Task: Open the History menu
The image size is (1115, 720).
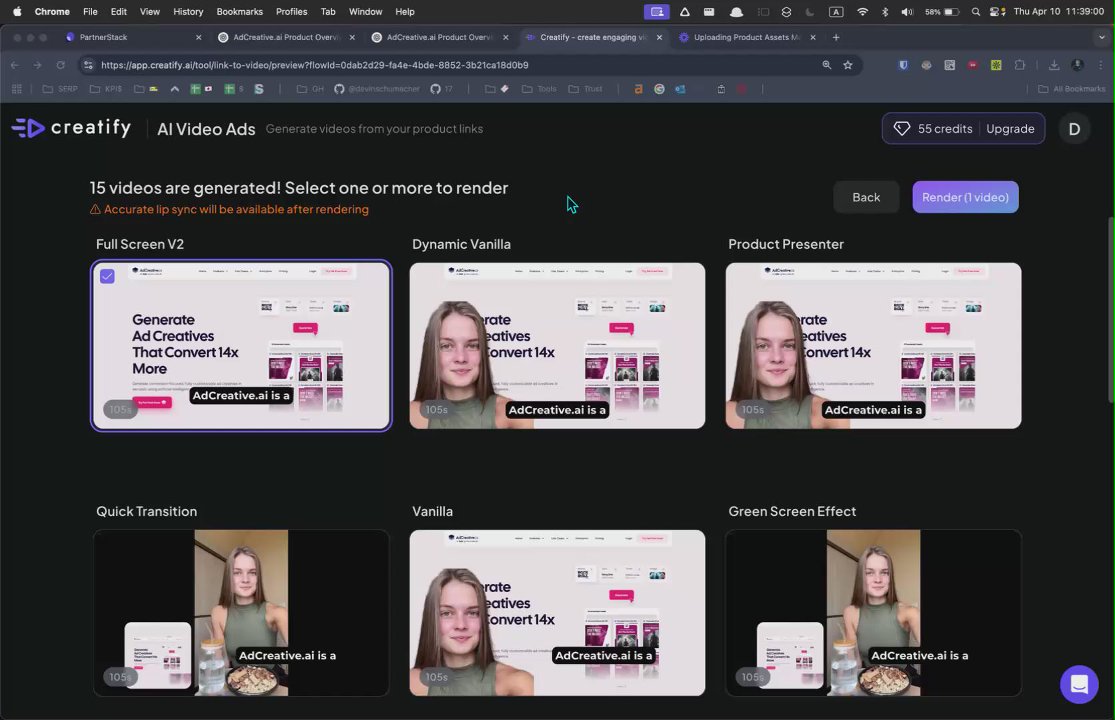Action: [188, 11]
